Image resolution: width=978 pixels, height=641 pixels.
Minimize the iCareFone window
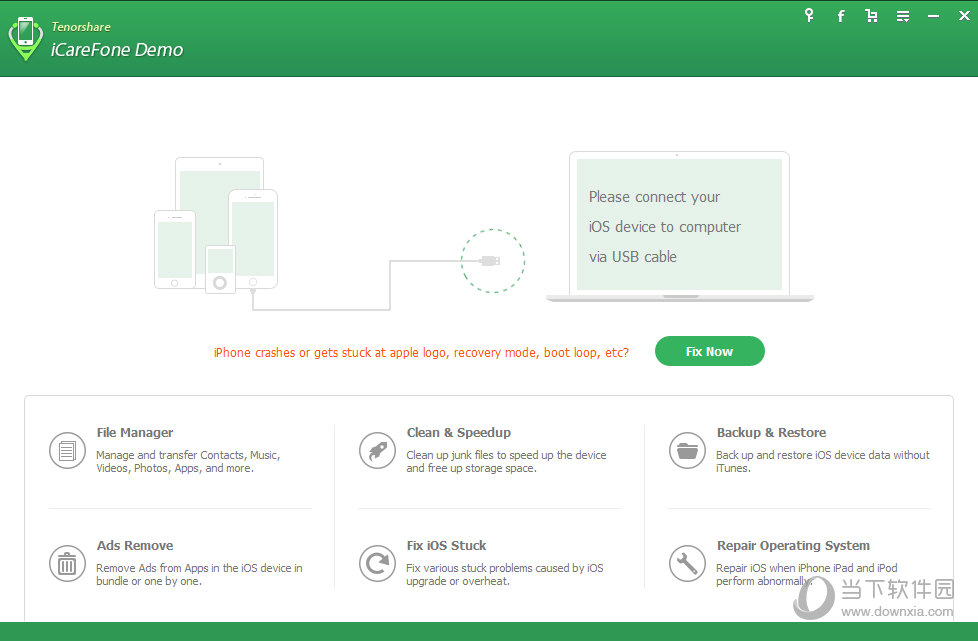pos(933,16)
